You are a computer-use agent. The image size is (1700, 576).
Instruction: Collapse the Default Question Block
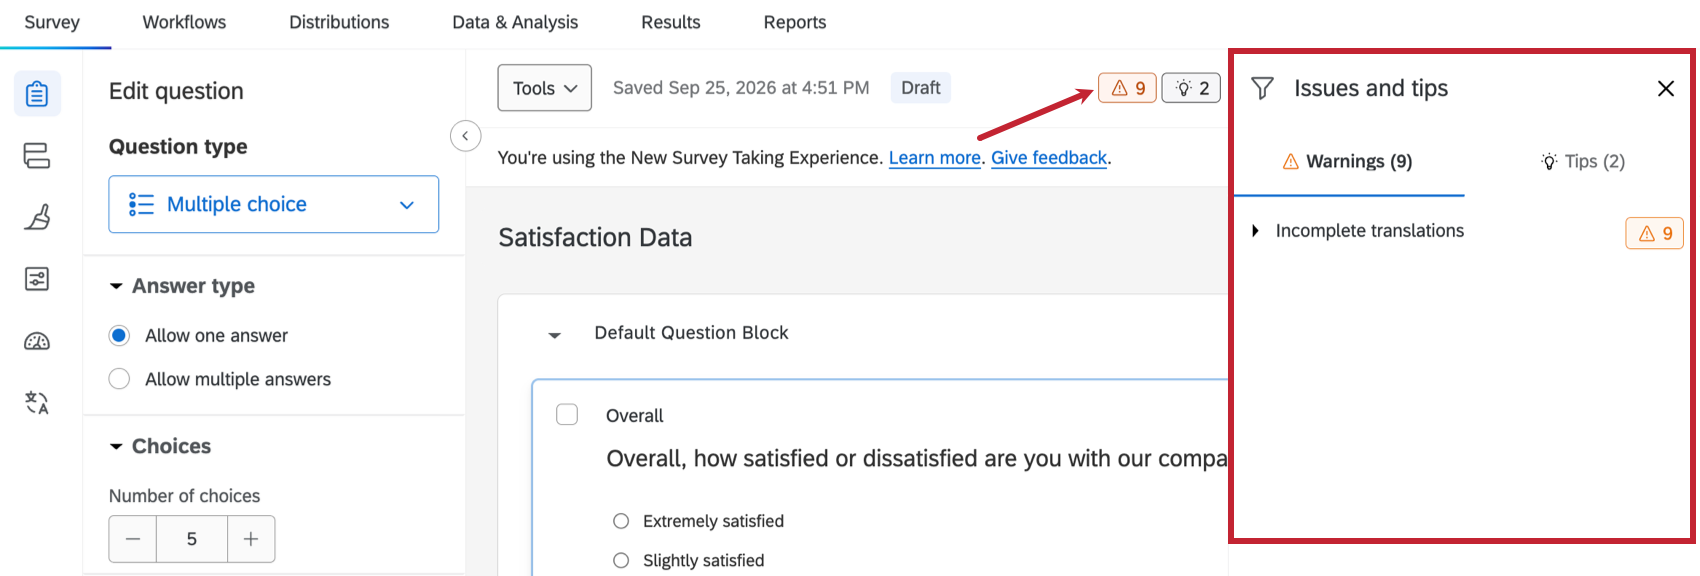[555, 335]
